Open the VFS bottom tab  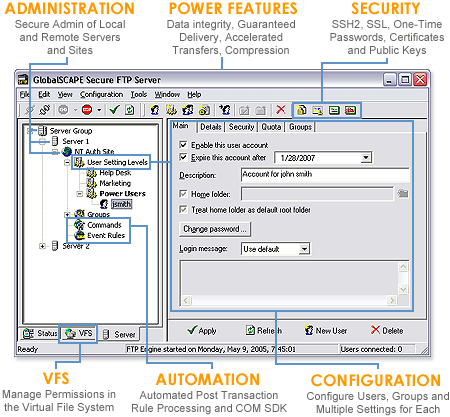coord(79,333)
